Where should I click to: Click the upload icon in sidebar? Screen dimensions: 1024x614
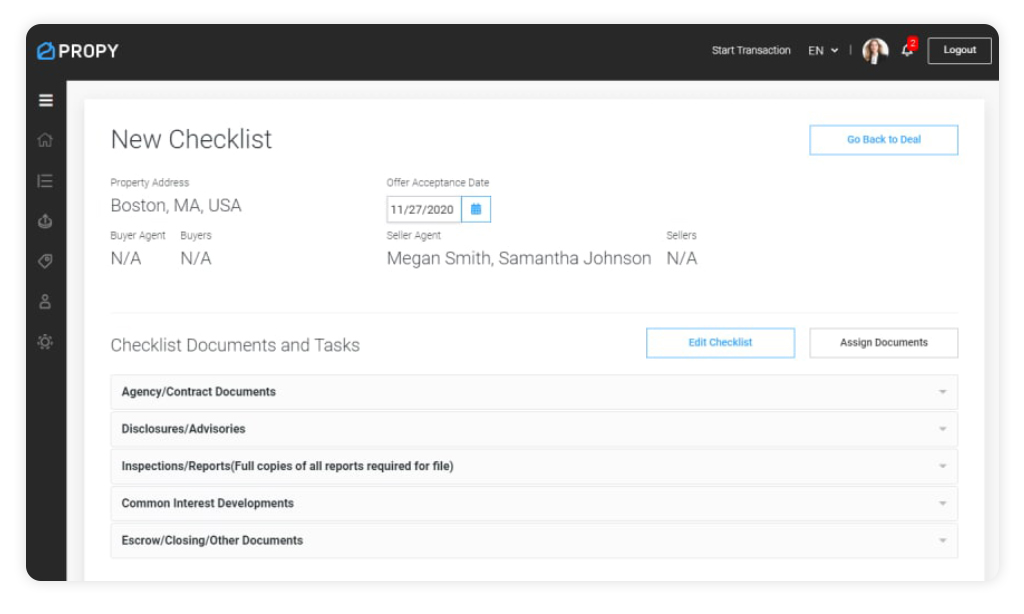[x=45, y=221]
